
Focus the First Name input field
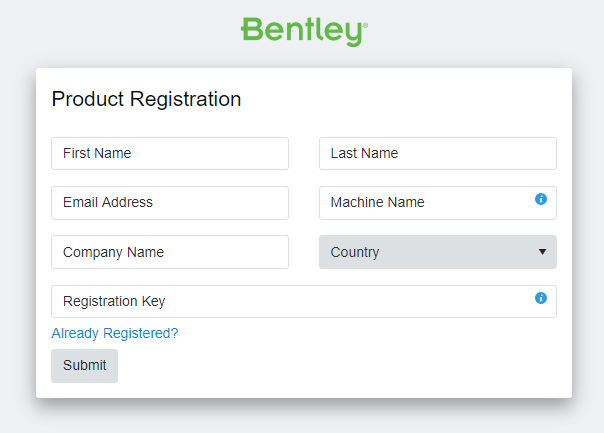point(169,153)
